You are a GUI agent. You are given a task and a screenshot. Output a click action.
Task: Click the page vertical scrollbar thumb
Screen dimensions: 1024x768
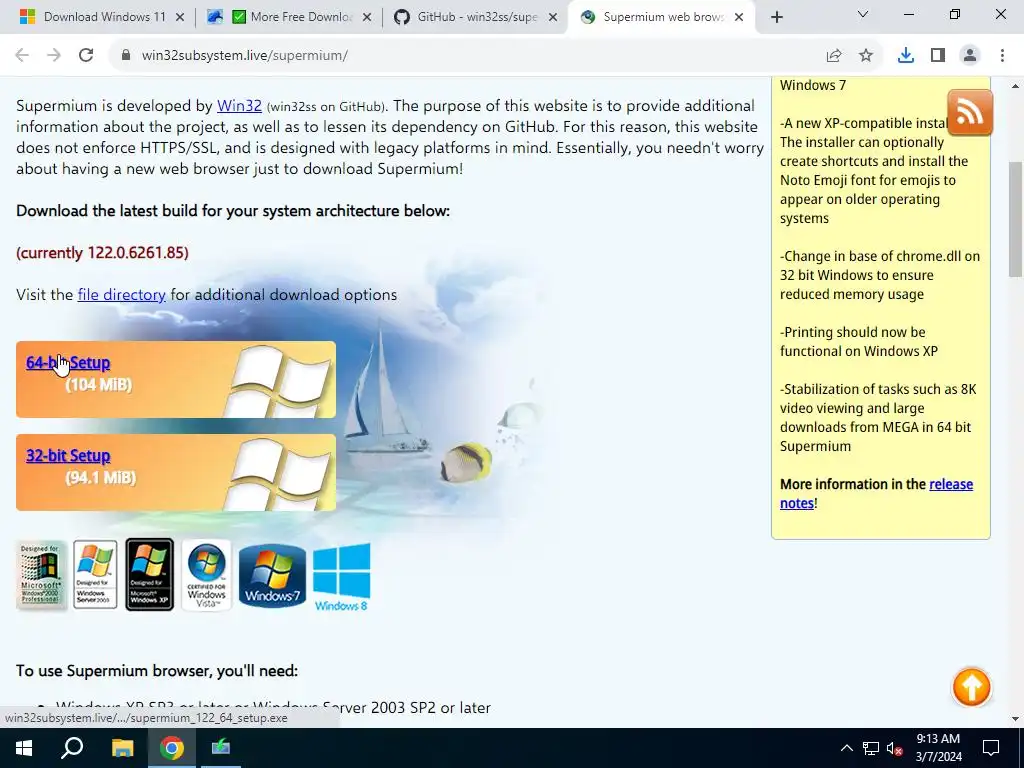[x=1016, y=219]
